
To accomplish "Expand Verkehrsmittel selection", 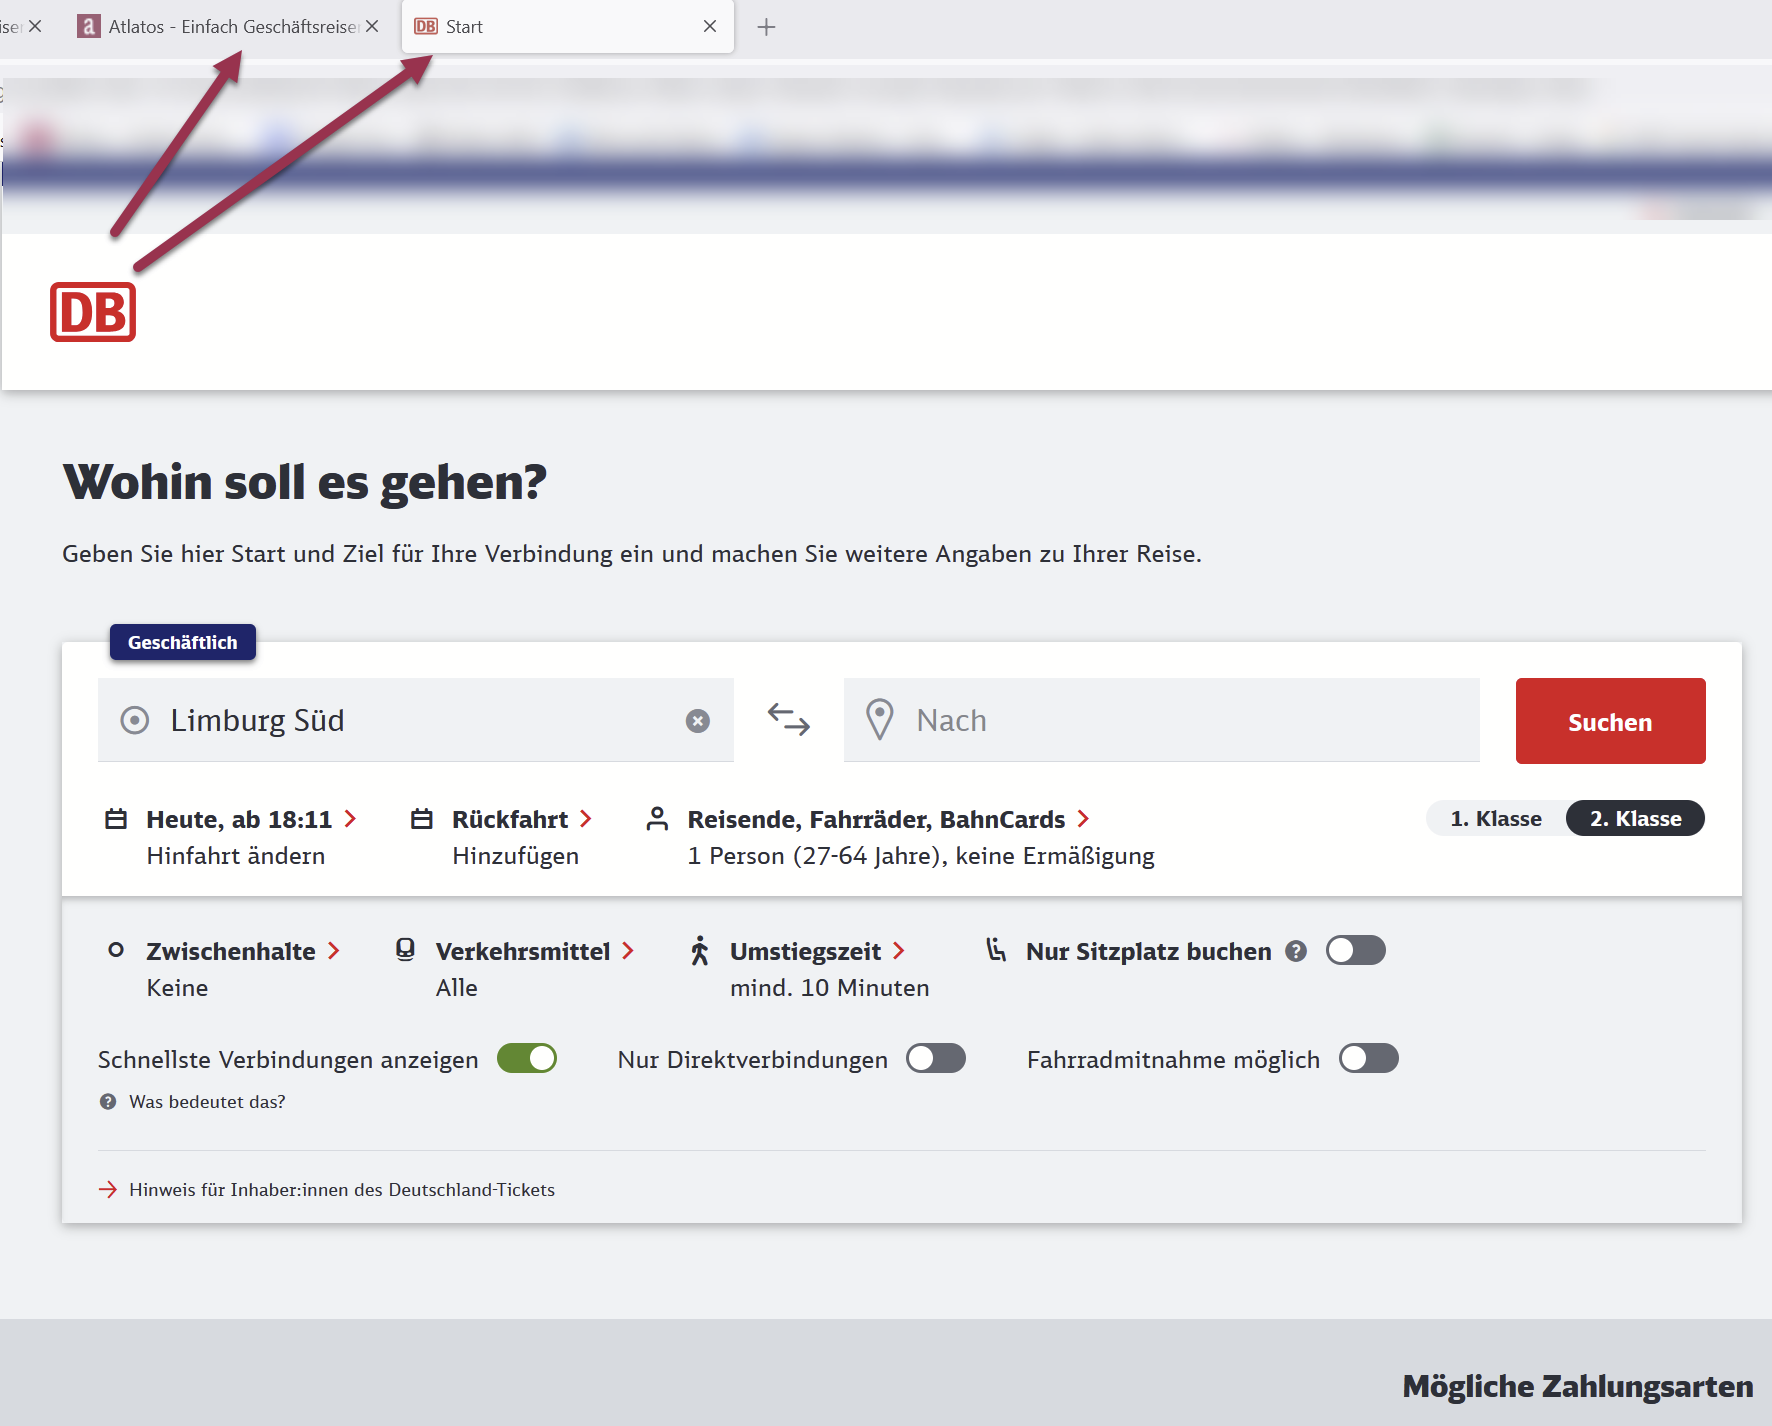I will pyautogui.click(x=523, y=952).
